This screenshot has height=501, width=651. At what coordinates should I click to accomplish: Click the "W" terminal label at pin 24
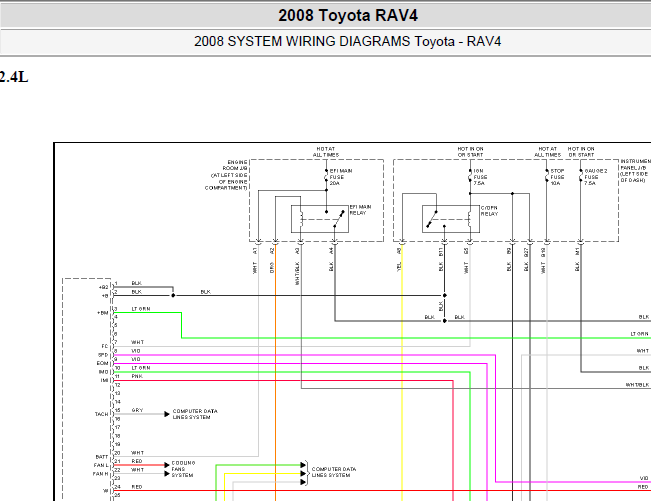click(105, 491)
